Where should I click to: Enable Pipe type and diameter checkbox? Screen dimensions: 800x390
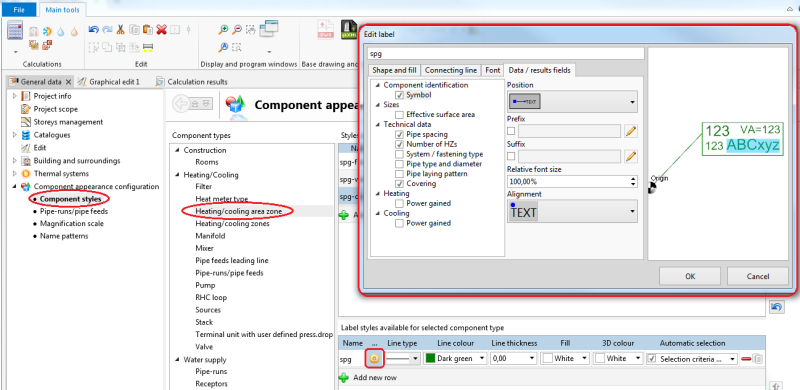399,164
